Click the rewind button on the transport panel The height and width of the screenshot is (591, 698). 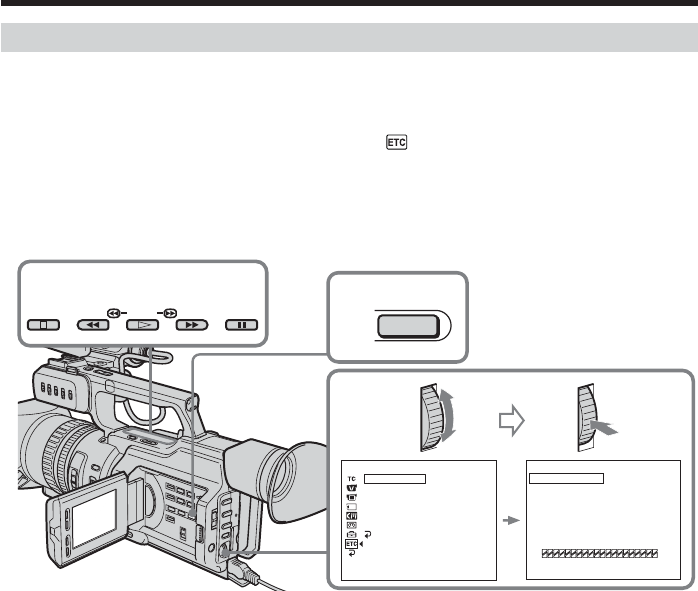93,325
